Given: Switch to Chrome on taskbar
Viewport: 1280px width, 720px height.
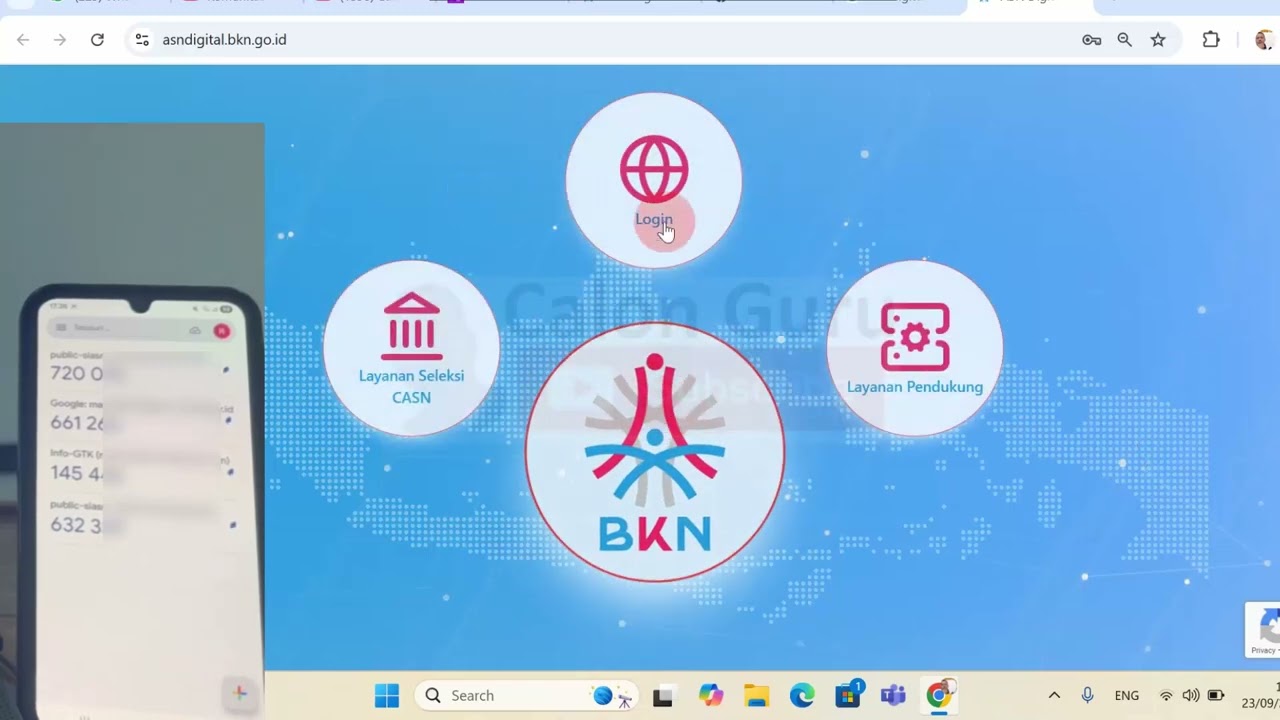Looking at the screenshot, I should tap(939, 695).
